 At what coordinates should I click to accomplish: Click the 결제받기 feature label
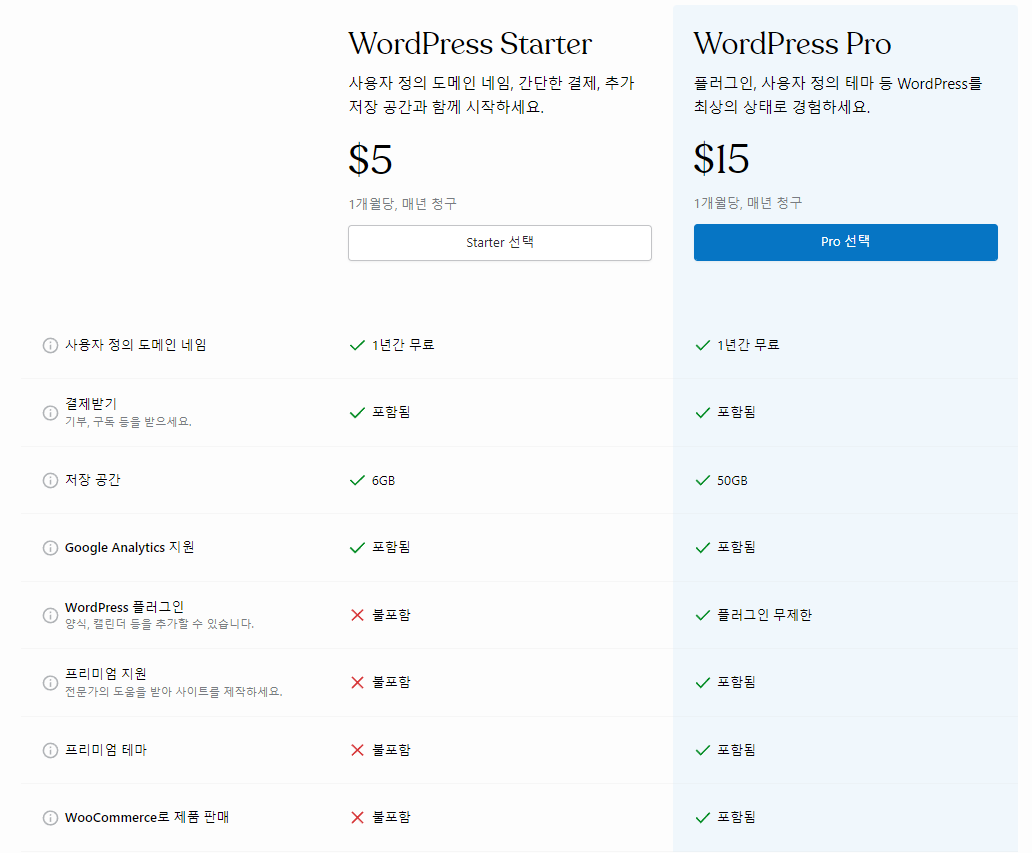[91, 403]
